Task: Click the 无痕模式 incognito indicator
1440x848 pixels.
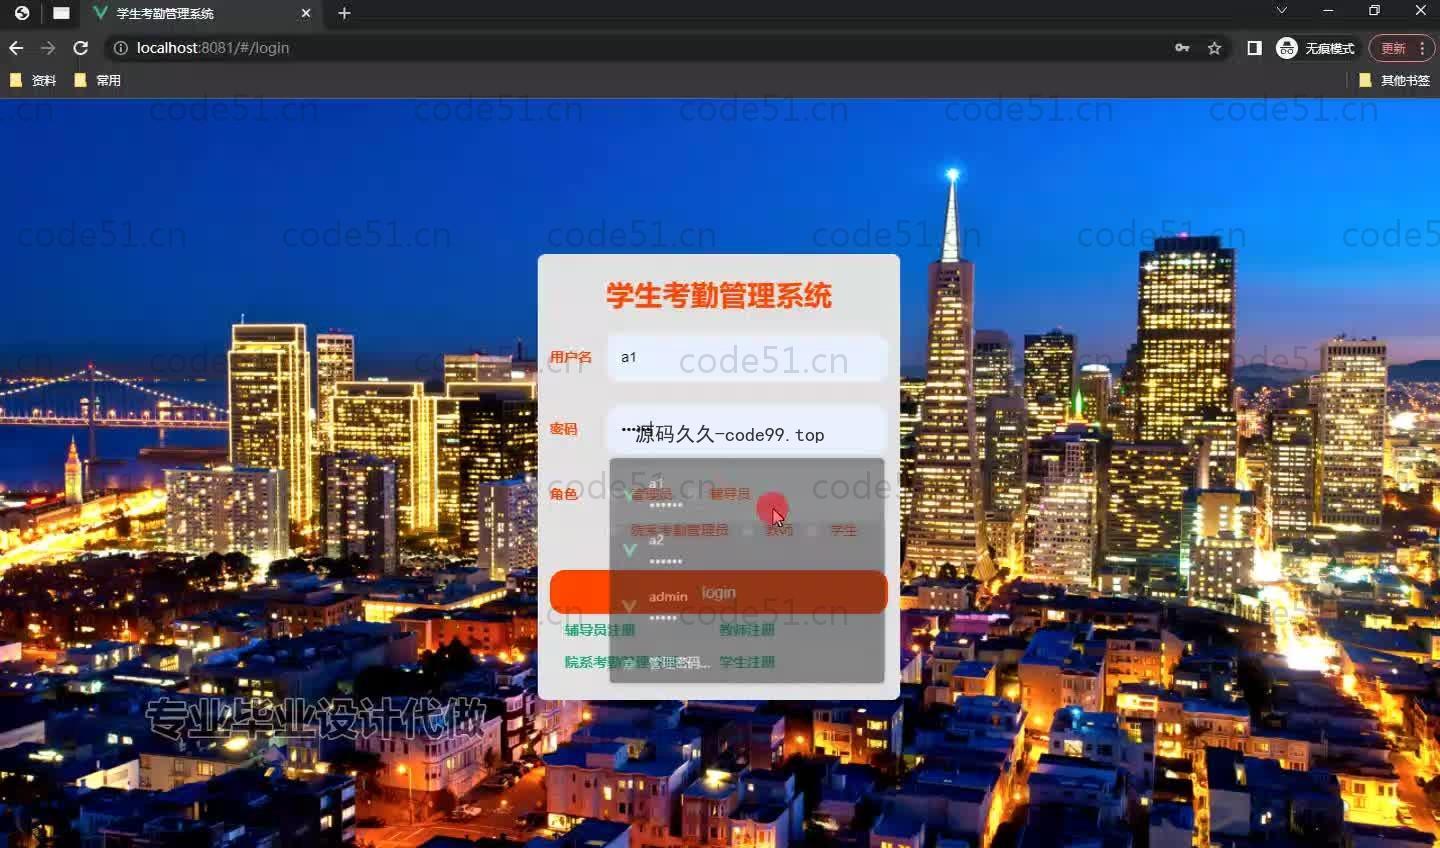Action: [x=1316, y=48]
